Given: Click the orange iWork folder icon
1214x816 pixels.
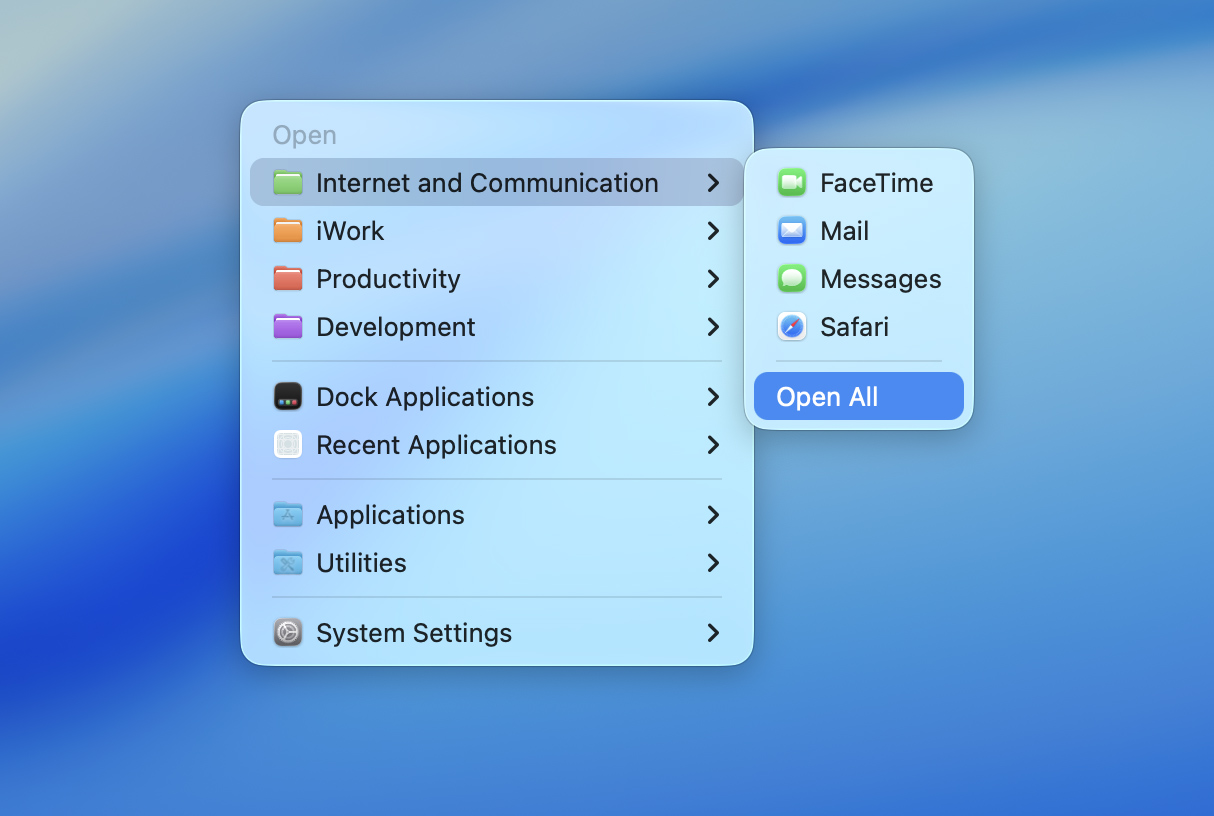Looking at the screenshot, I should pyautogui.click(x=288, y=231).
